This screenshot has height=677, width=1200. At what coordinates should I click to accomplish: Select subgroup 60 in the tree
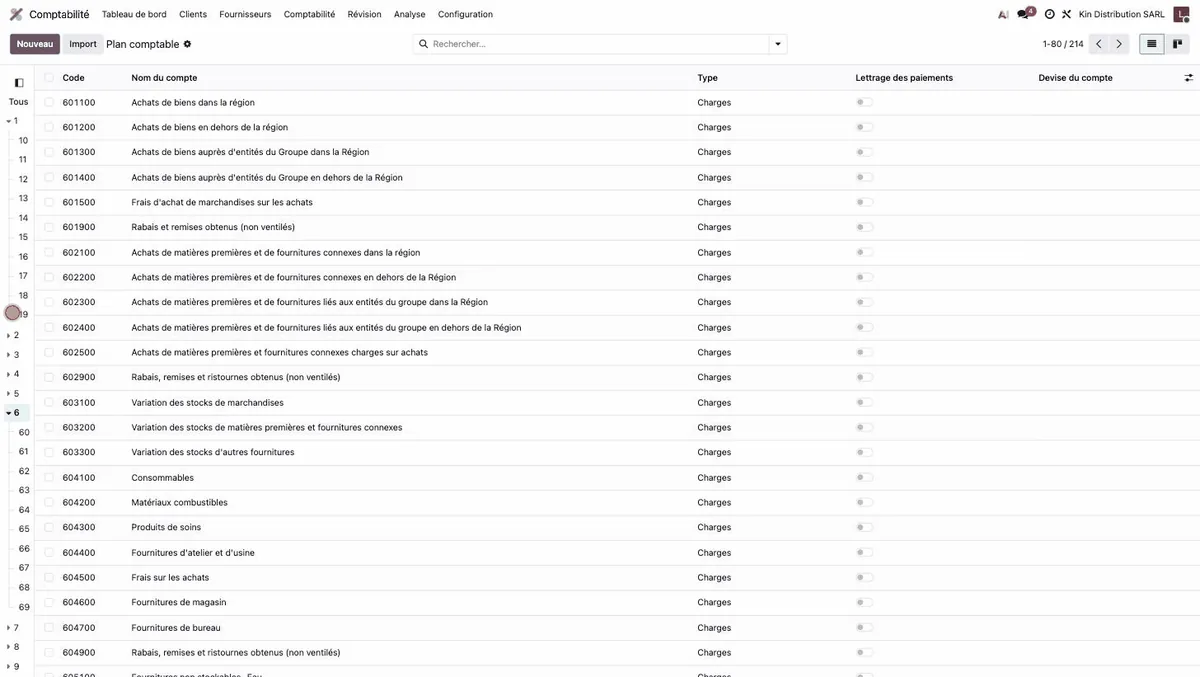click(x=24, y=433)
